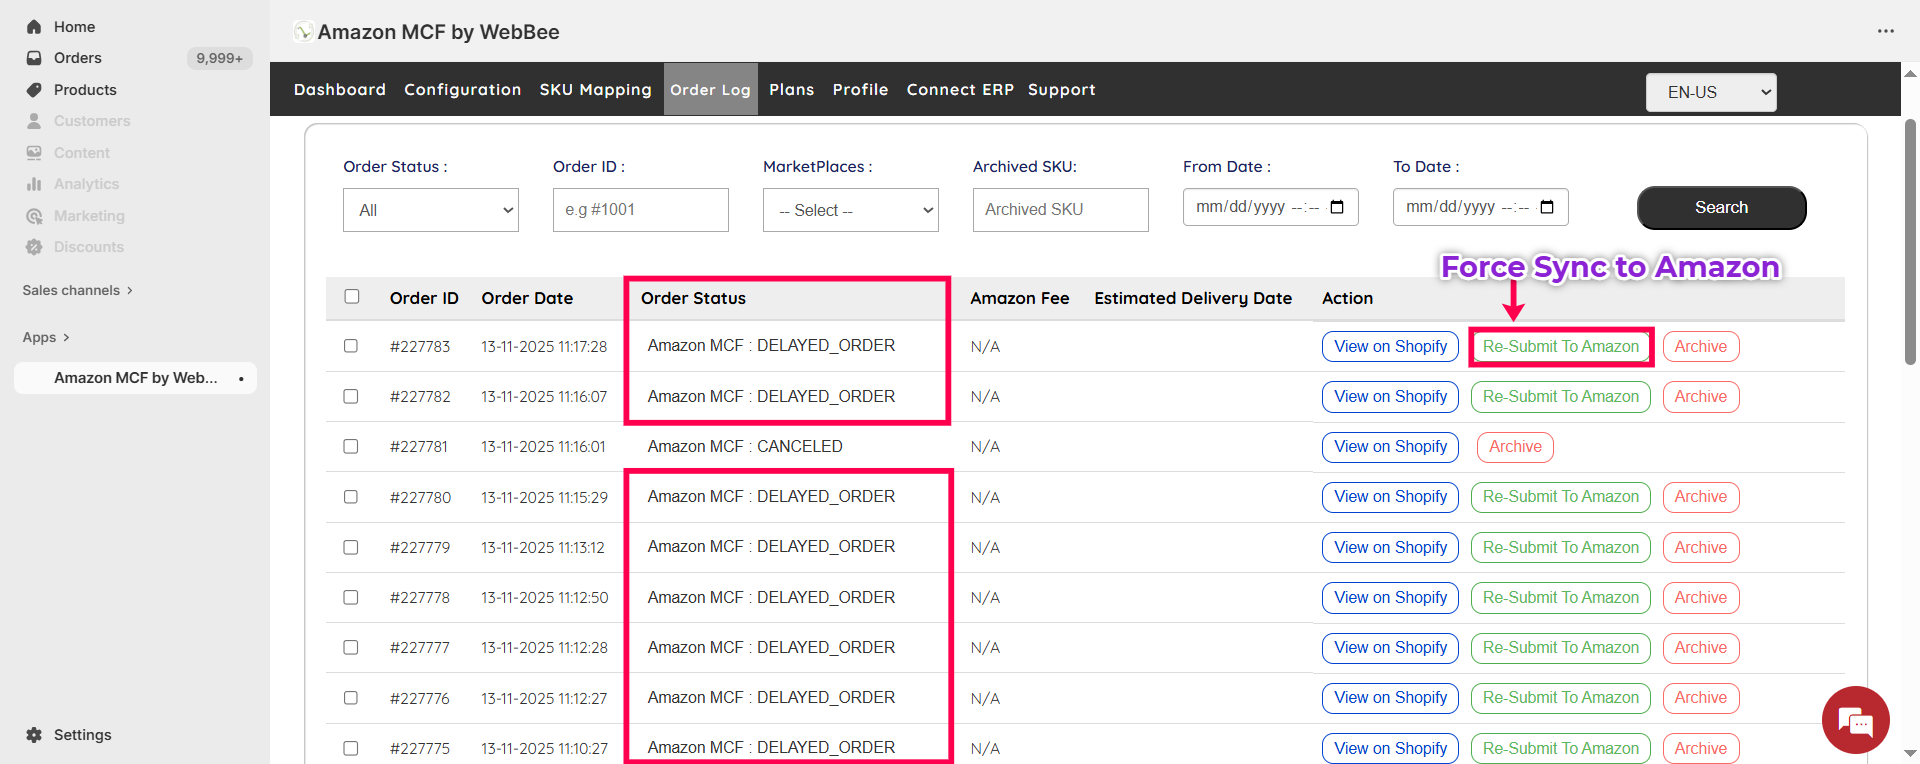Open the live chat bubble widget
The height and width of the screenshot is (764, 1920).
1855,720
